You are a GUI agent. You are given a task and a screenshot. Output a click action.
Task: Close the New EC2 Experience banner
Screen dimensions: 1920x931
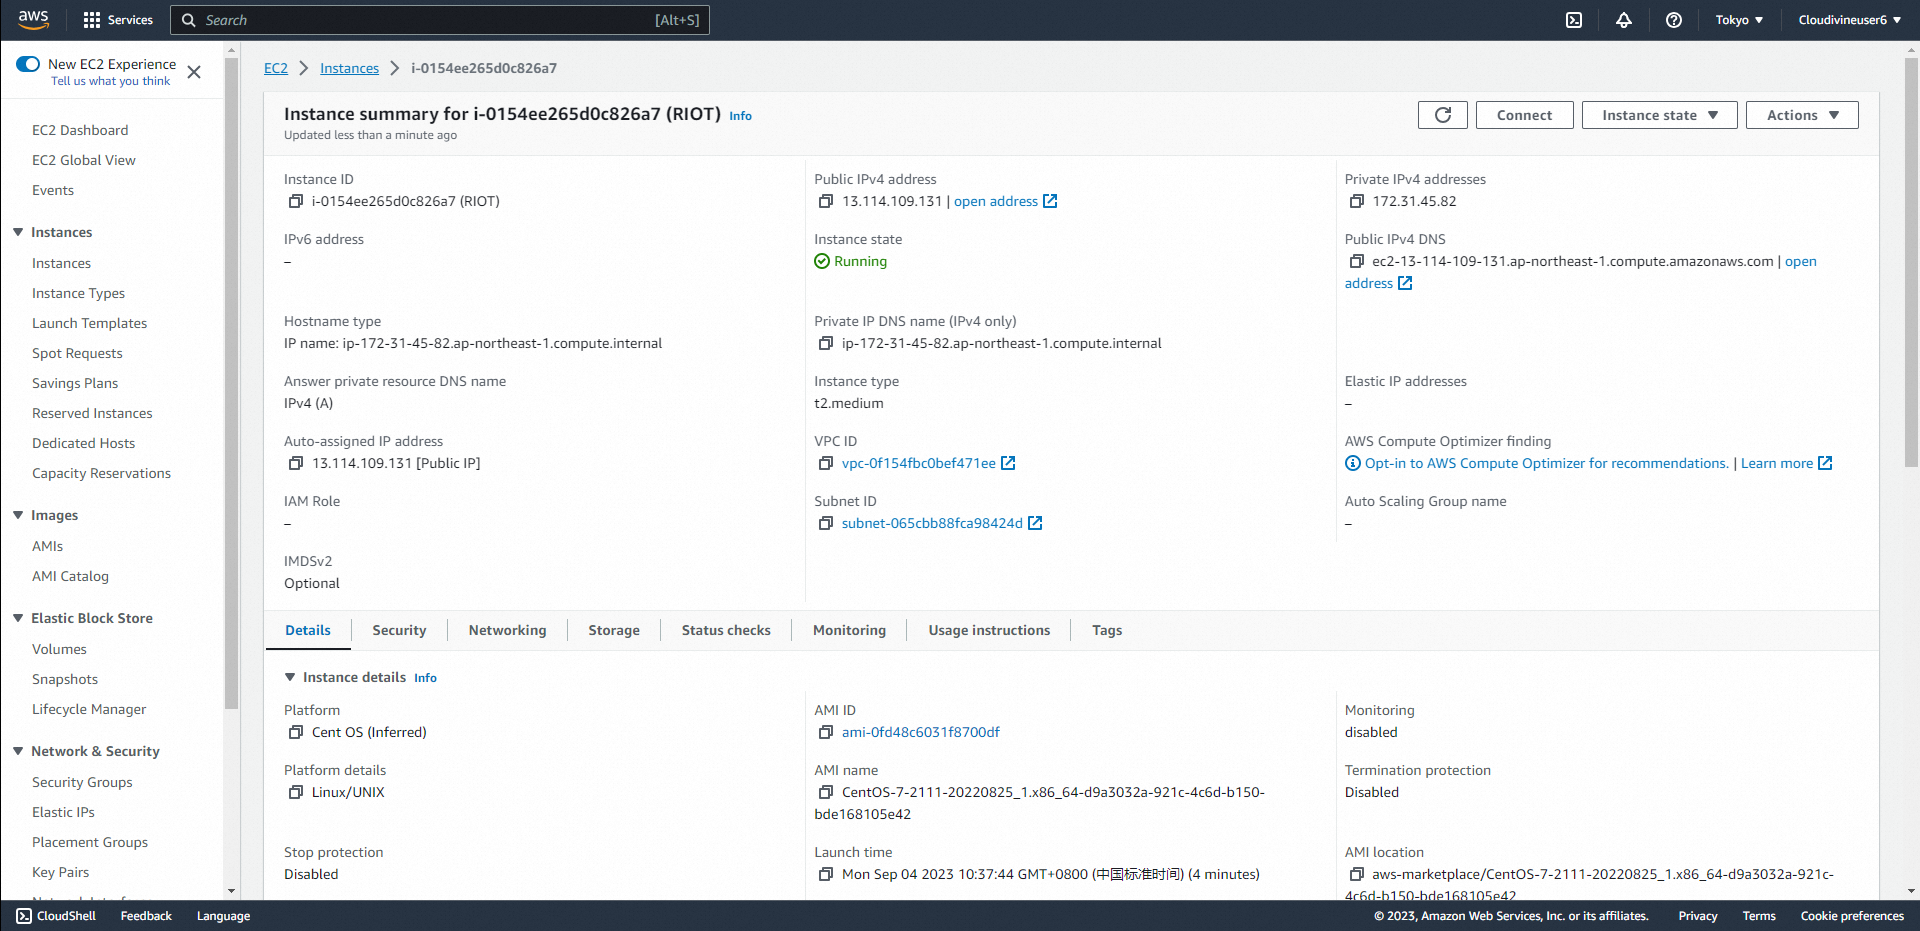click(x=194, y=72)
